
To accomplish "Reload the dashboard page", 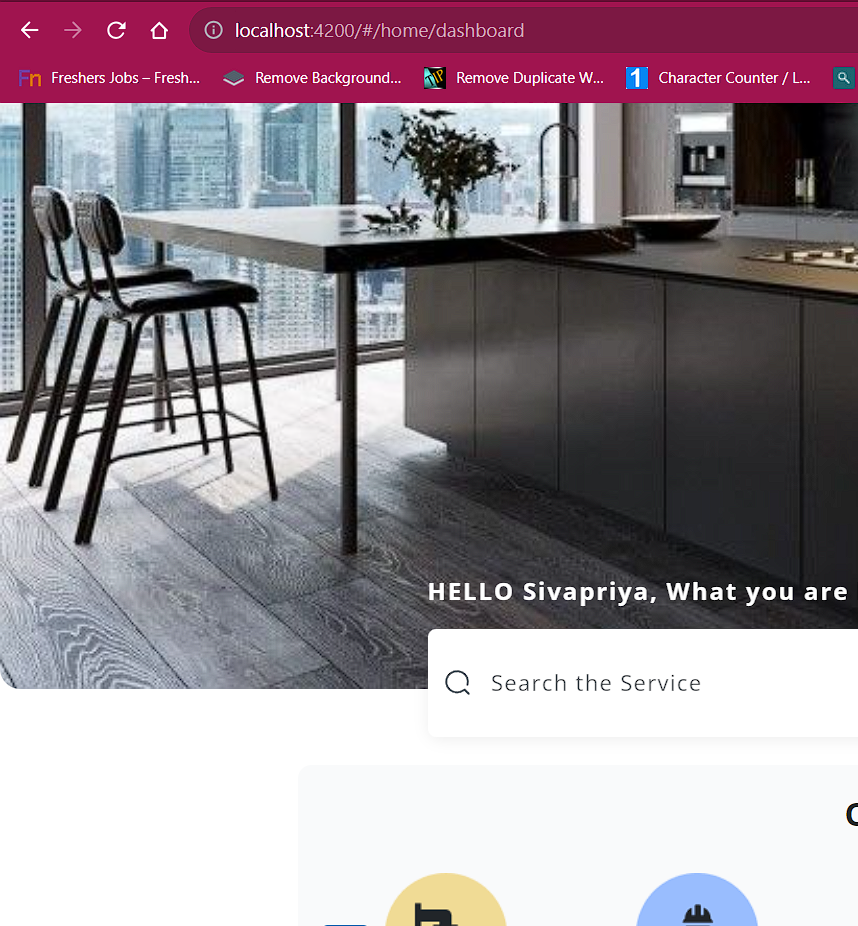I will coord(116,30).
